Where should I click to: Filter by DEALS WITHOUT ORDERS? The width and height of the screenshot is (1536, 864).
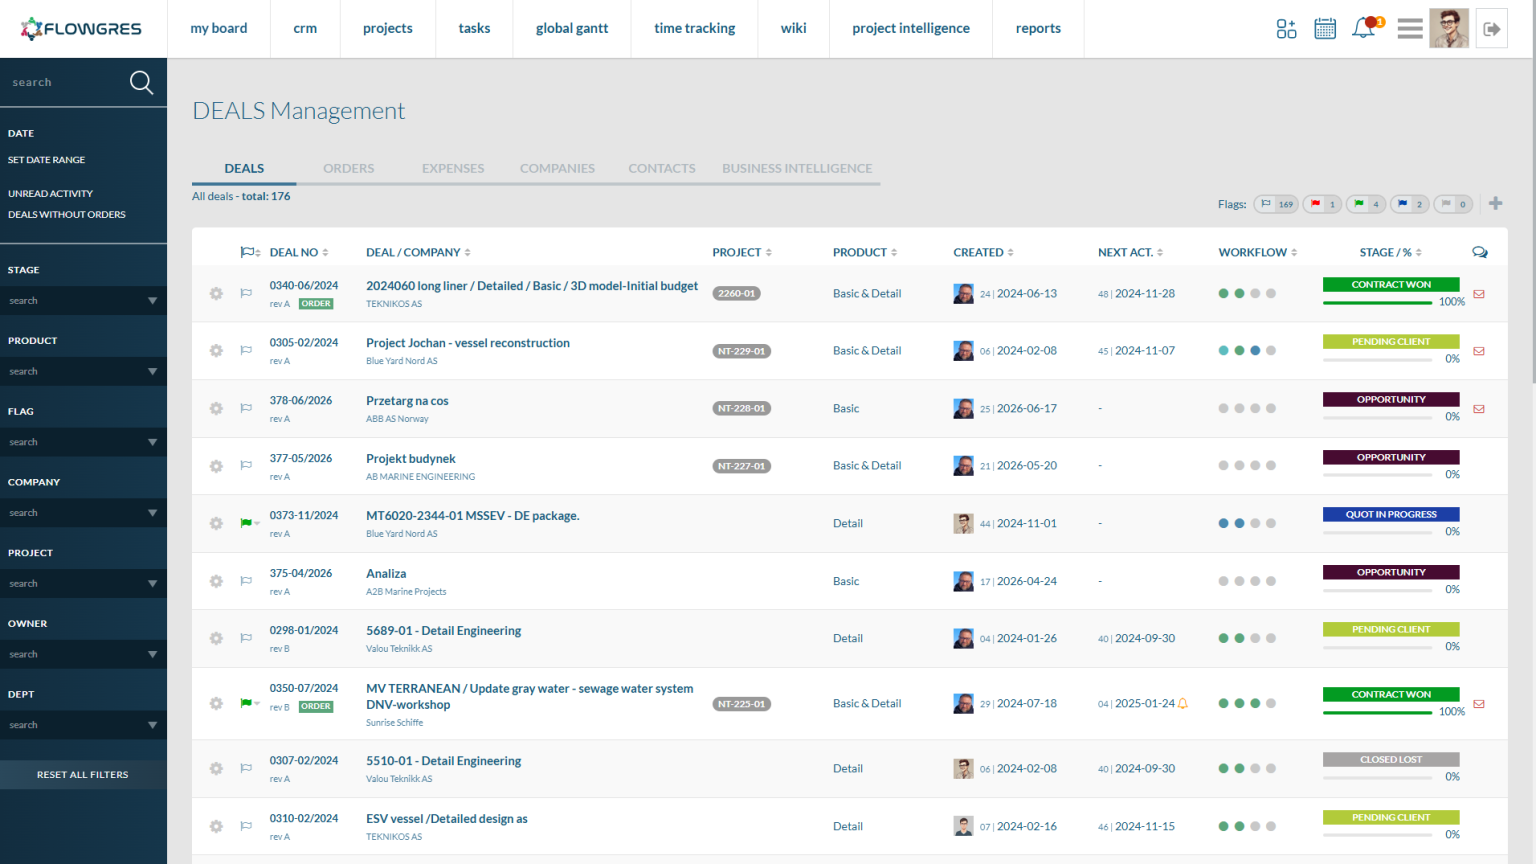67,215
